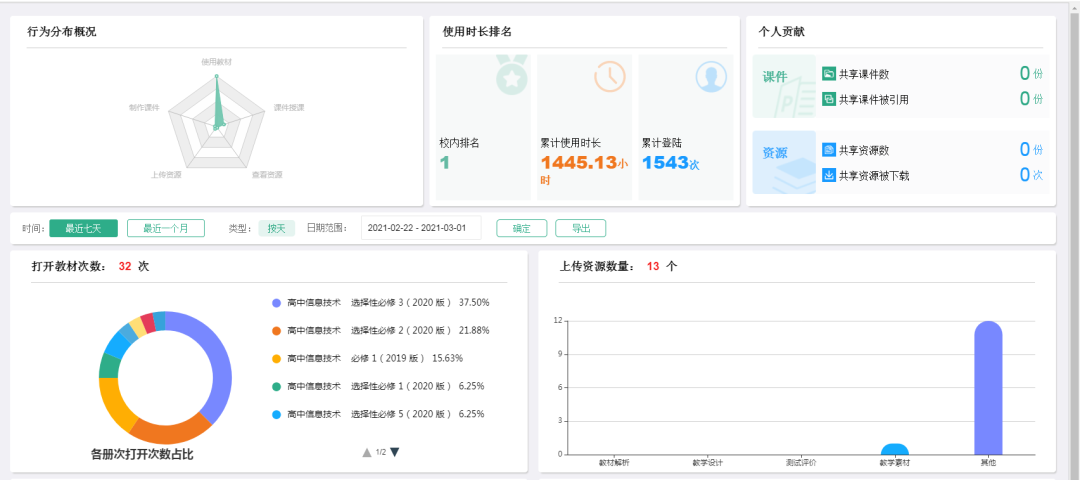Click the 导出 export button
Viewport: 1080px width, 480px height.
[581, 229]
